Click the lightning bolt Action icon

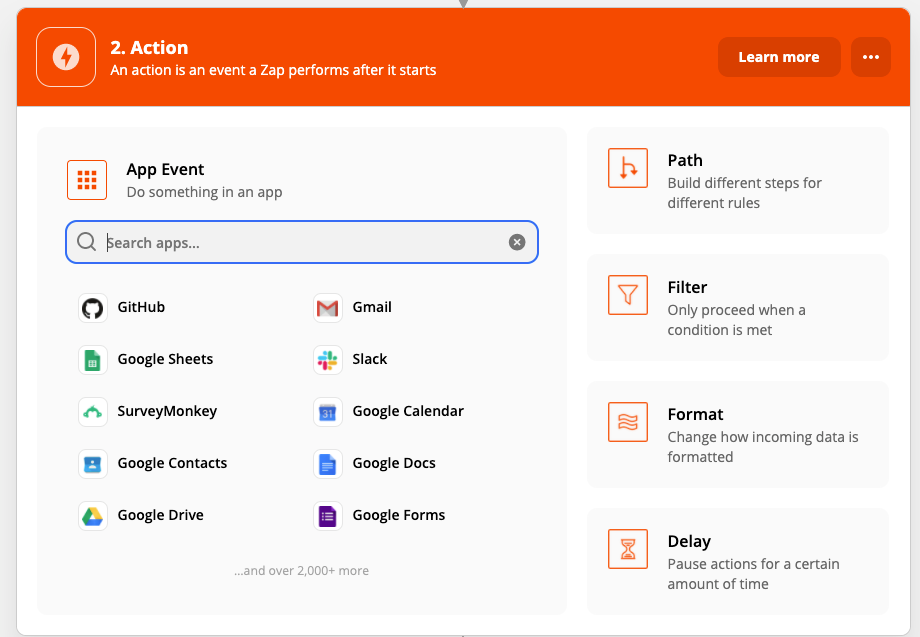[66, 57]
